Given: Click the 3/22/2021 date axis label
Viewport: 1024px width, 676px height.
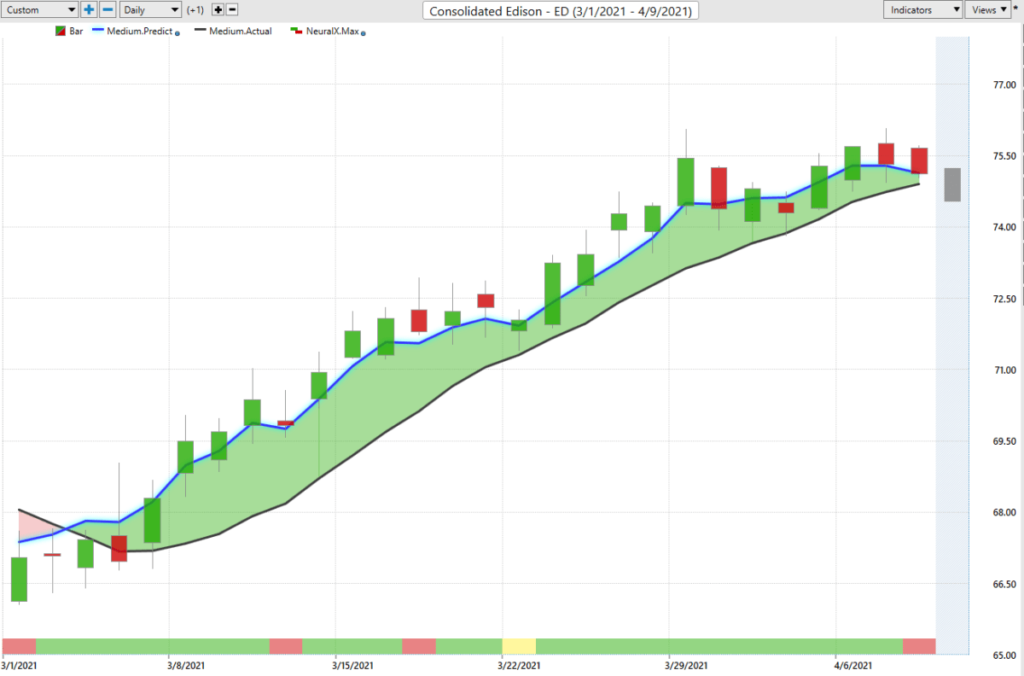Looking at the screenshot, I should 519,666.
